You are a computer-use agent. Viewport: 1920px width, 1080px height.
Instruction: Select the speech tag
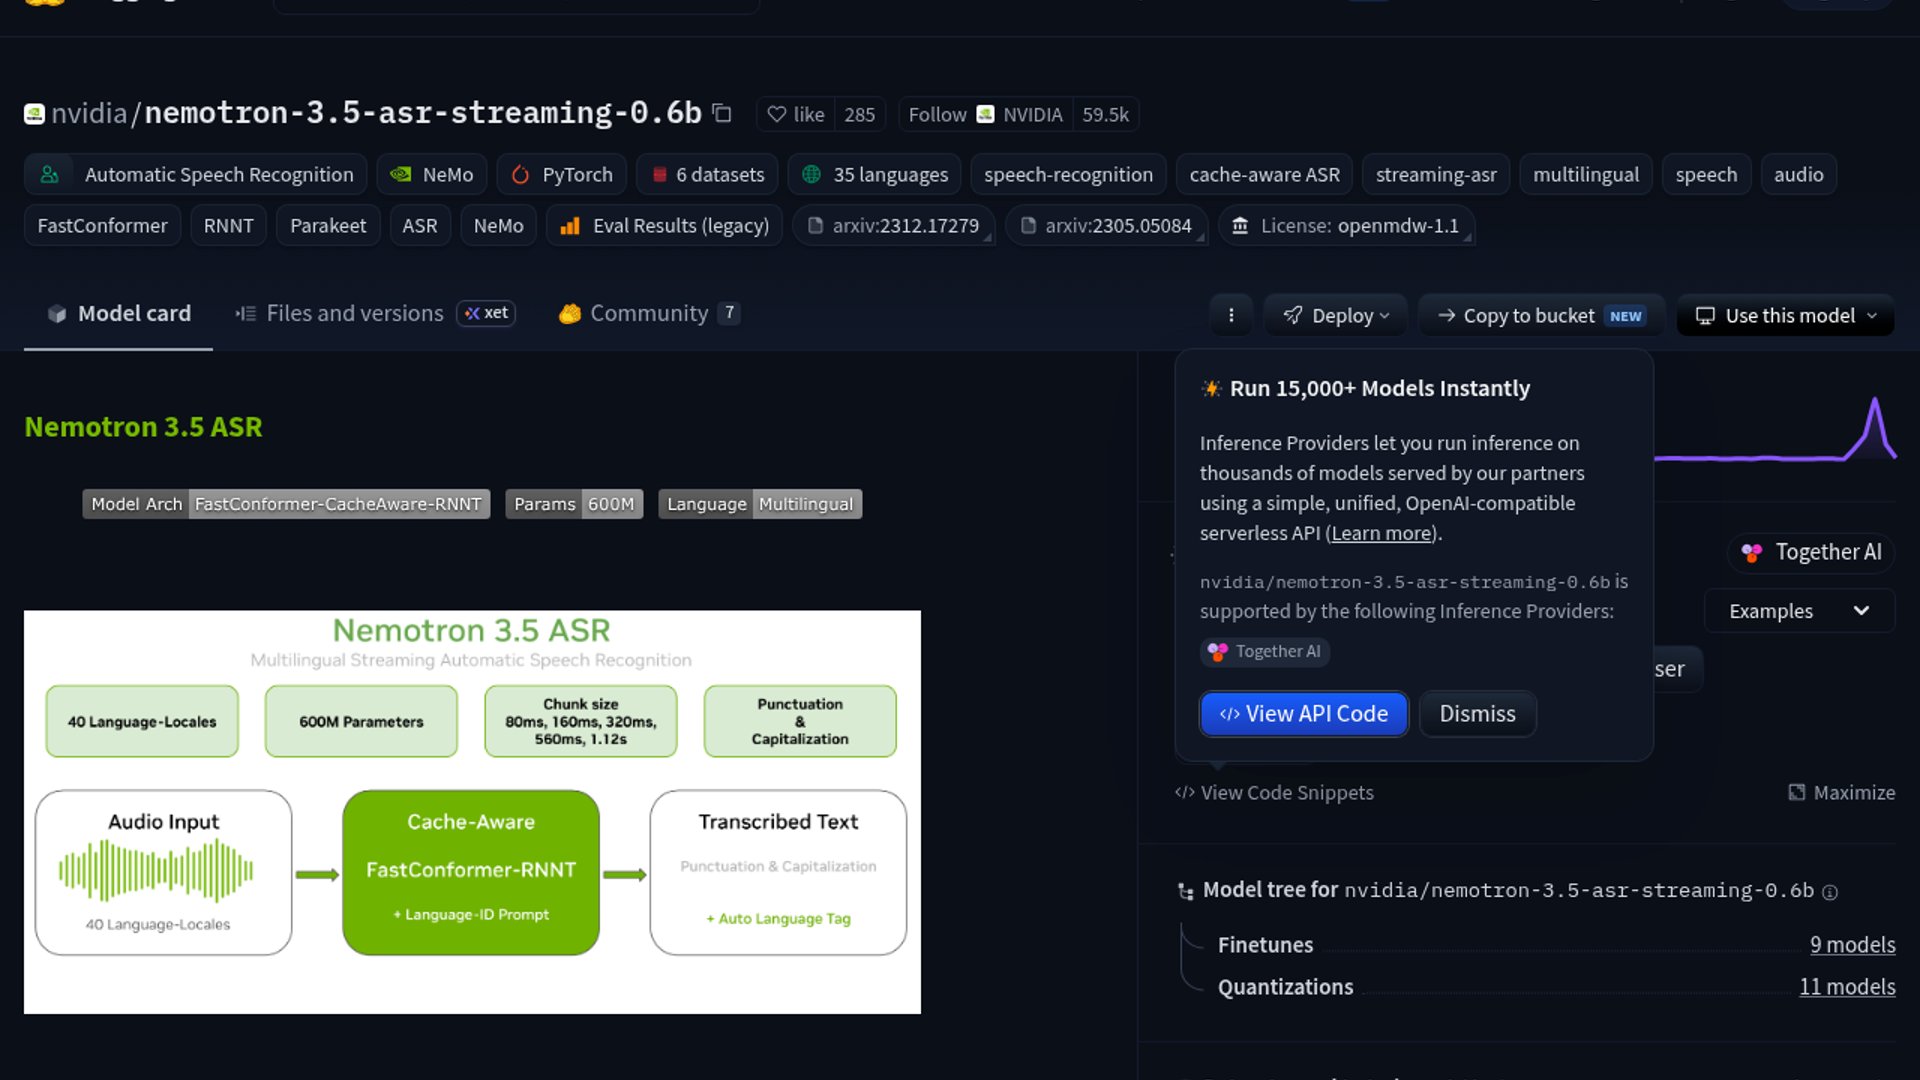click(1706, 174)
